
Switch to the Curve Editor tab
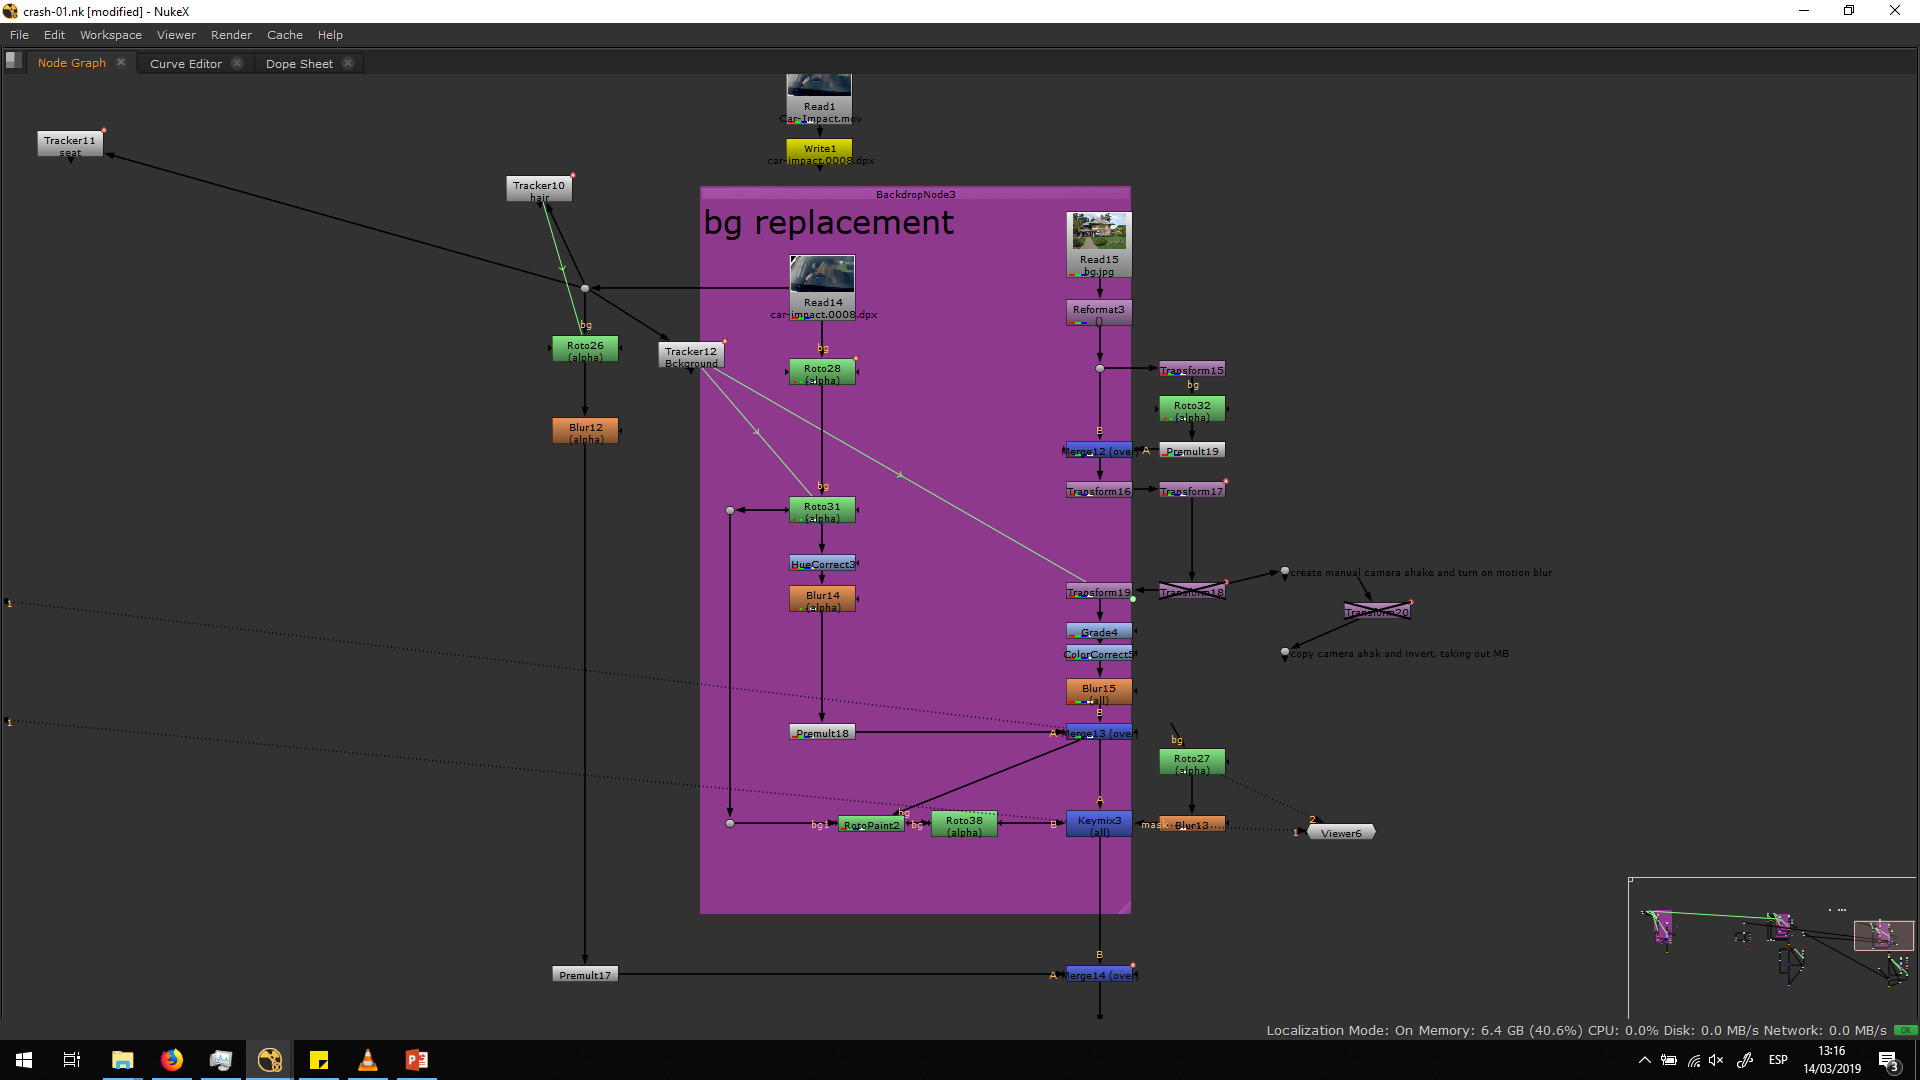pyautogui.click(x=186, y=63)
